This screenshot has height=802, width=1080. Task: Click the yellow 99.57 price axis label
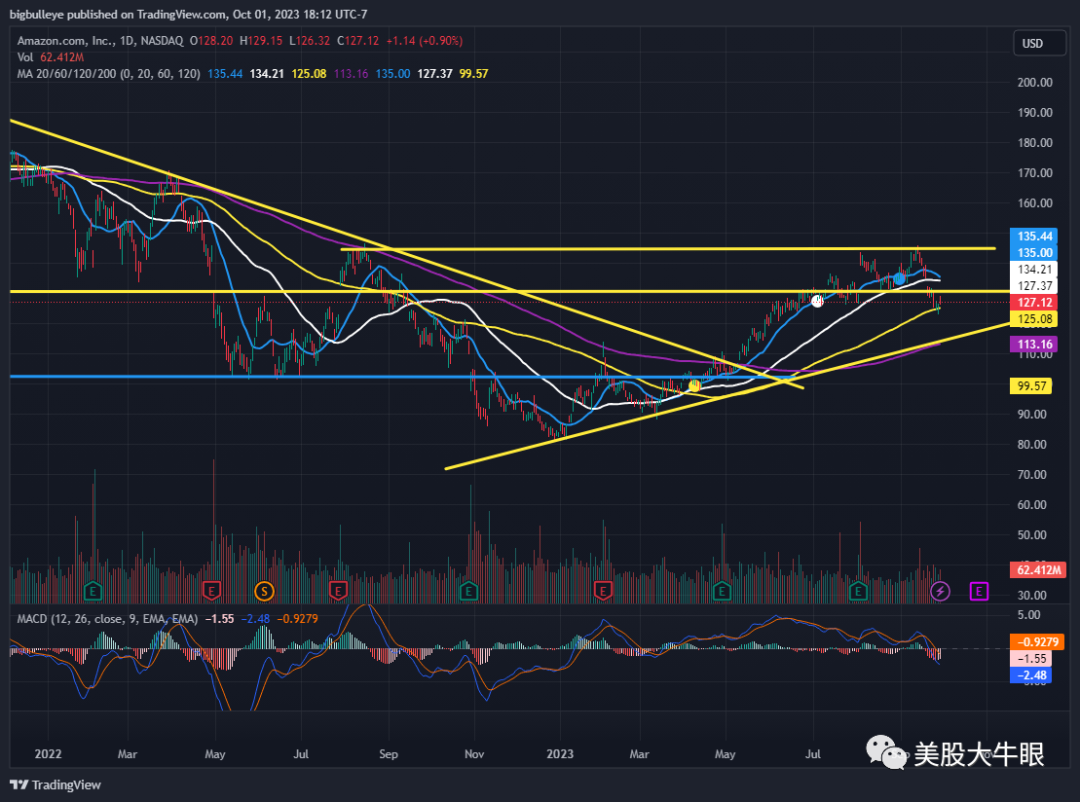point(1031,386)
